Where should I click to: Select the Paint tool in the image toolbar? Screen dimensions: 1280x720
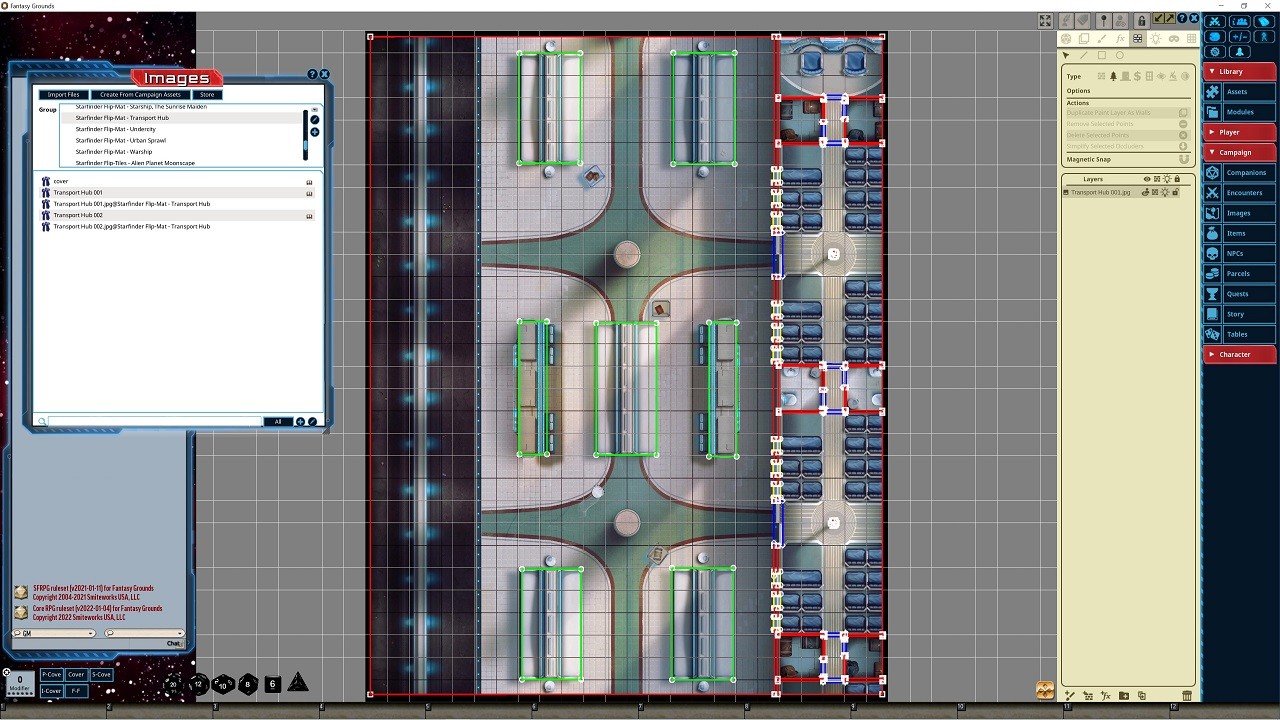pos(1102,38)
